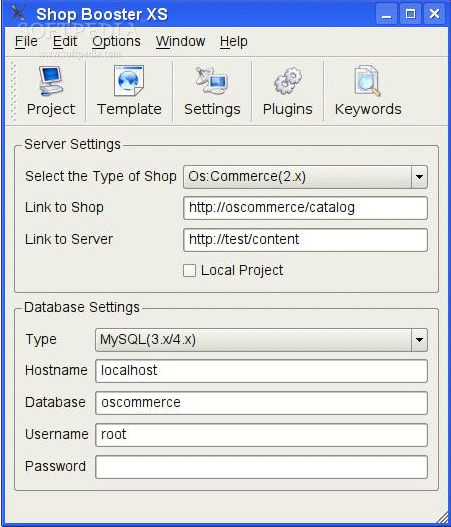Click the Username field
This screenshot has height=527, width=451.
[x=261, y=435]
